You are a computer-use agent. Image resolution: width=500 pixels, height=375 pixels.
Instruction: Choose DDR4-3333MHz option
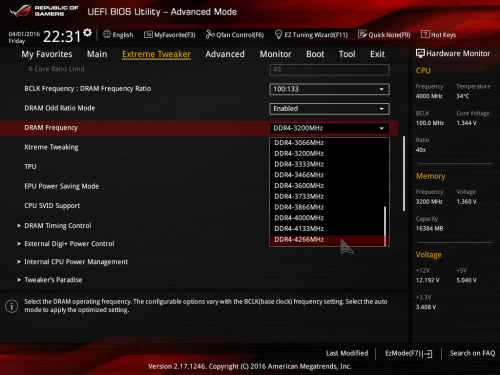pos(327,164)
